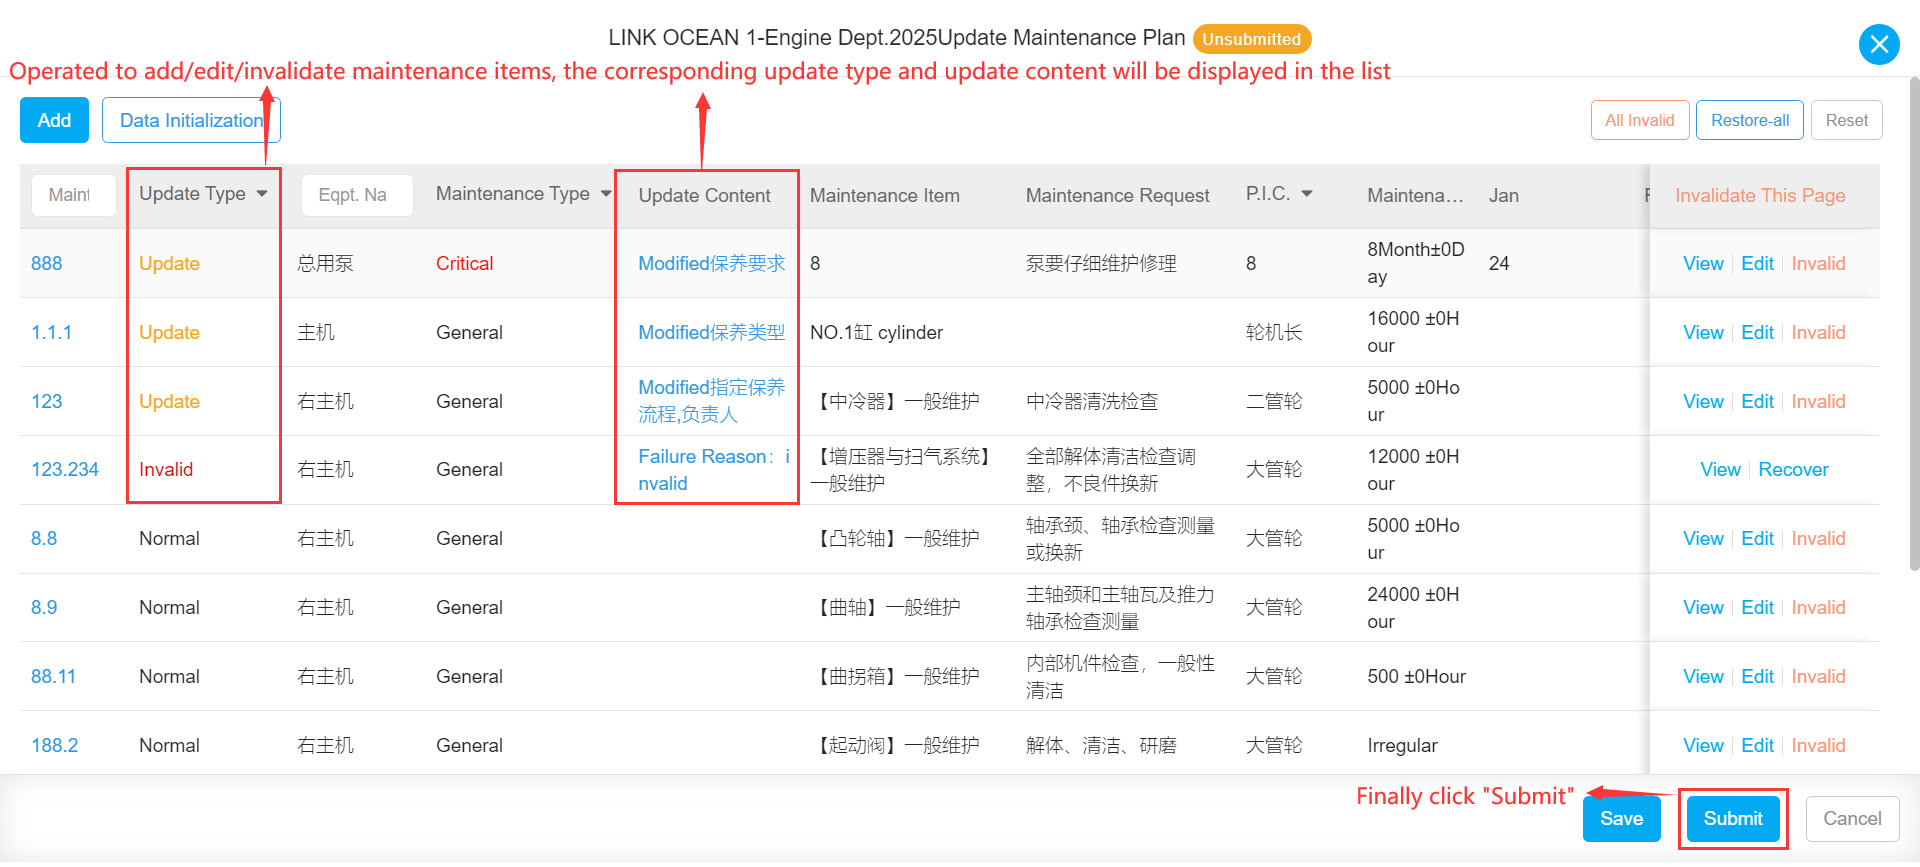
Task: Open maintenance code 88.11 link
Action: point(53,677)
